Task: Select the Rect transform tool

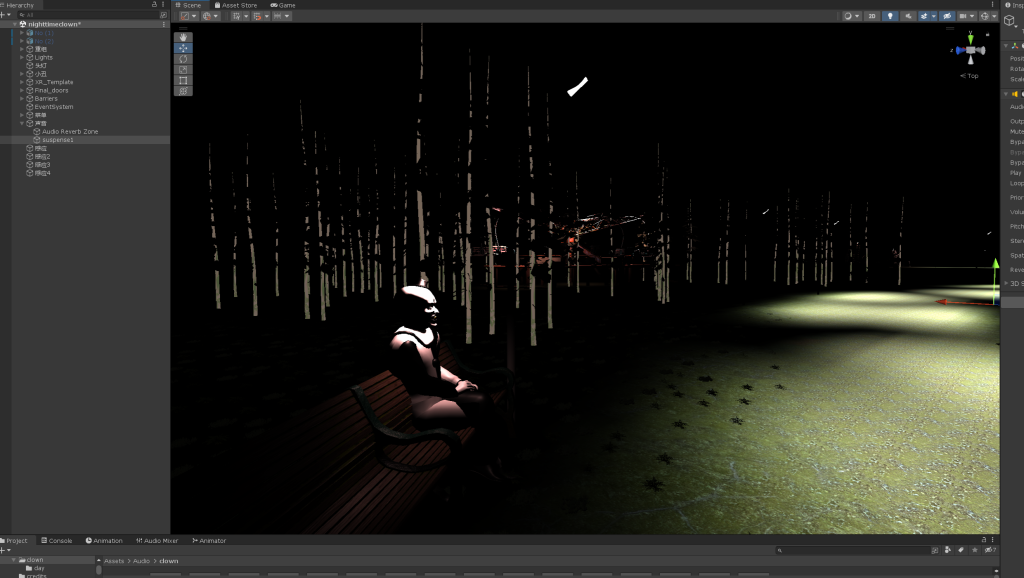Action: [x=183, y=80]
